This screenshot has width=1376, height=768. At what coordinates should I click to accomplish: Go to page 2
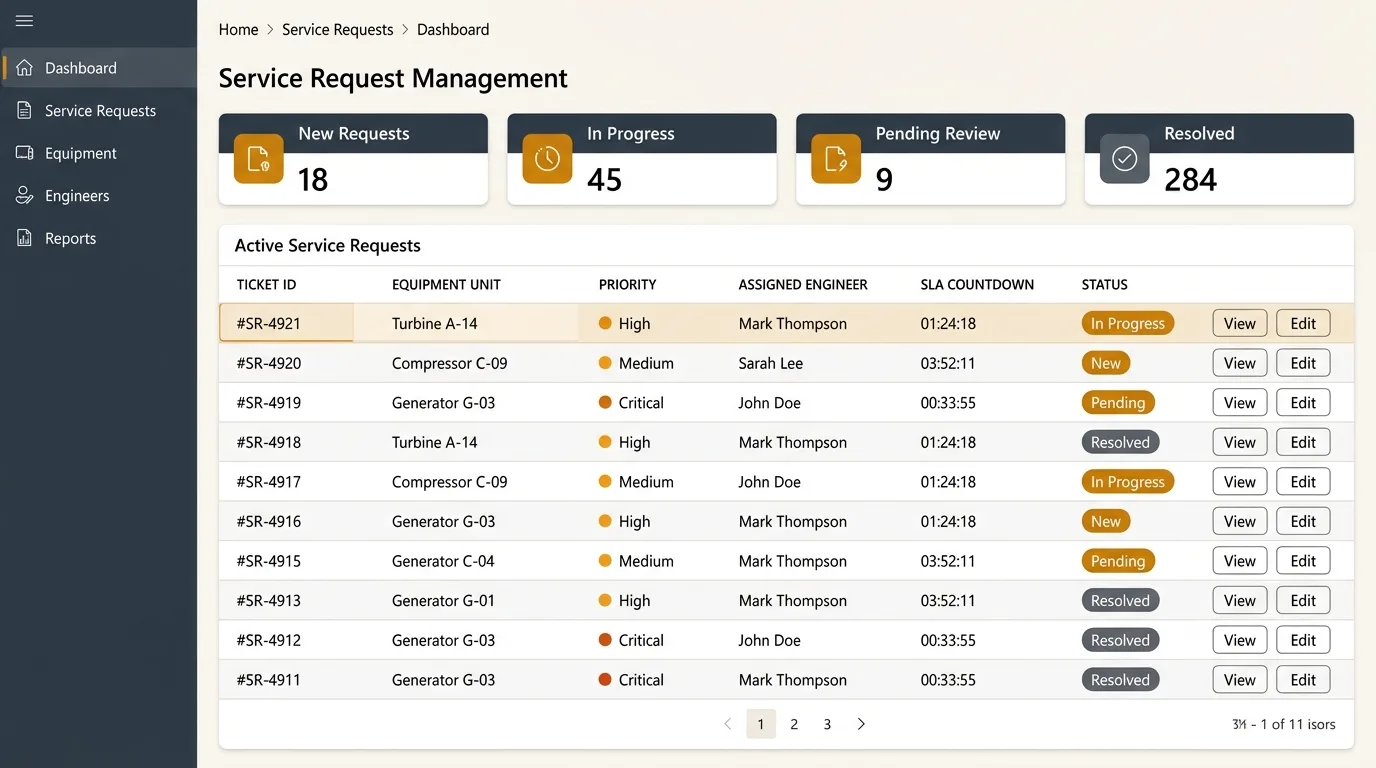794,724
